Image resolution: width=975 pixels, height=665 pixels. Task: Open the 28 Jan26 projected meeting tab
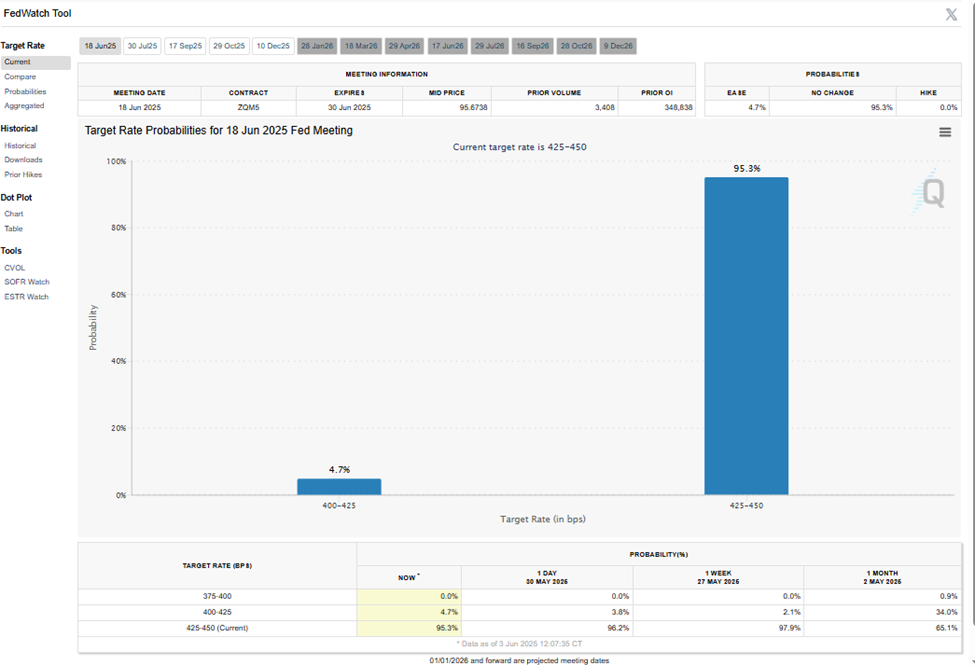coord(317,46)
